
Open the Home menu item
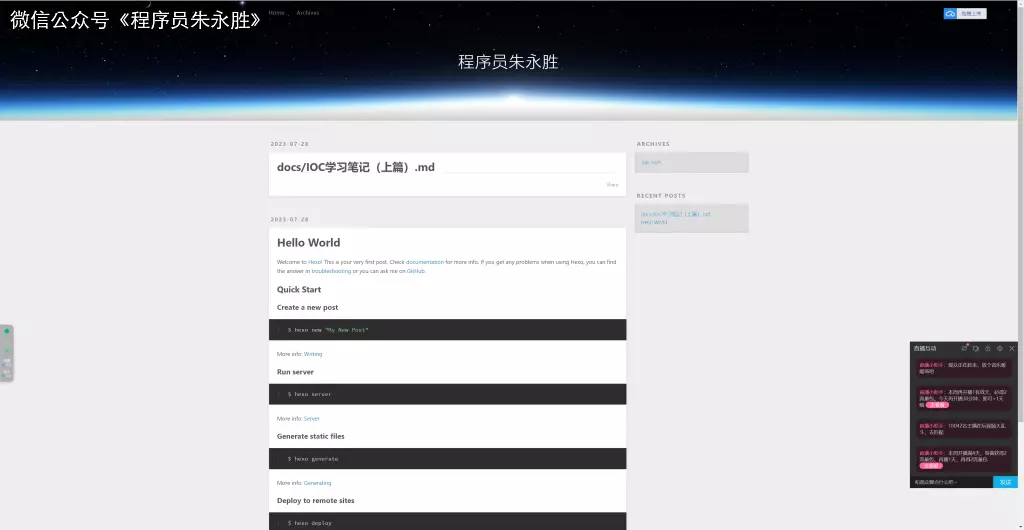click(276, 13)
